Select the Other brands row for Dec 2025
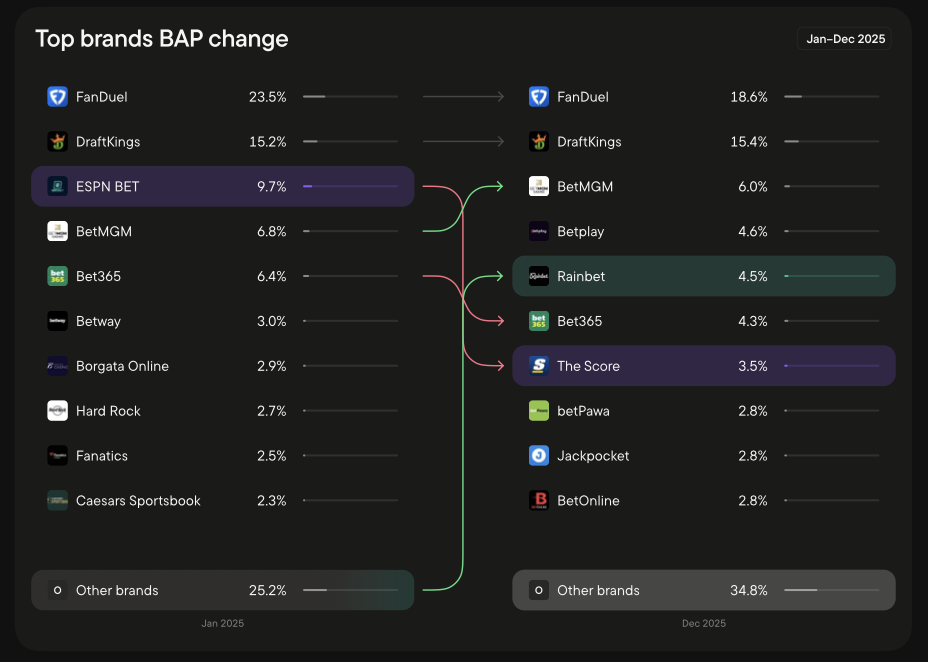928x662 pixels. tap(703, 590)
